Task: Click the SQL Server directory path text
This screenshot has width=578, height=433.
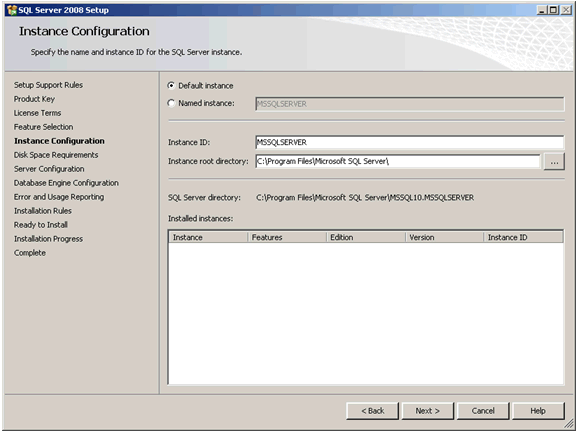Action: pos(365,198)
